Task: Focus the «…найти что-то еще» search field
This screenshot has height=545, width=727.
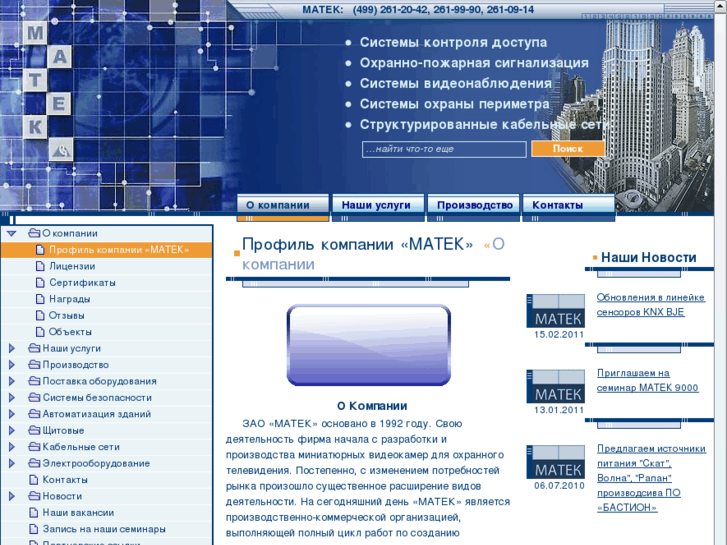Action: click(x=444, y=149)
